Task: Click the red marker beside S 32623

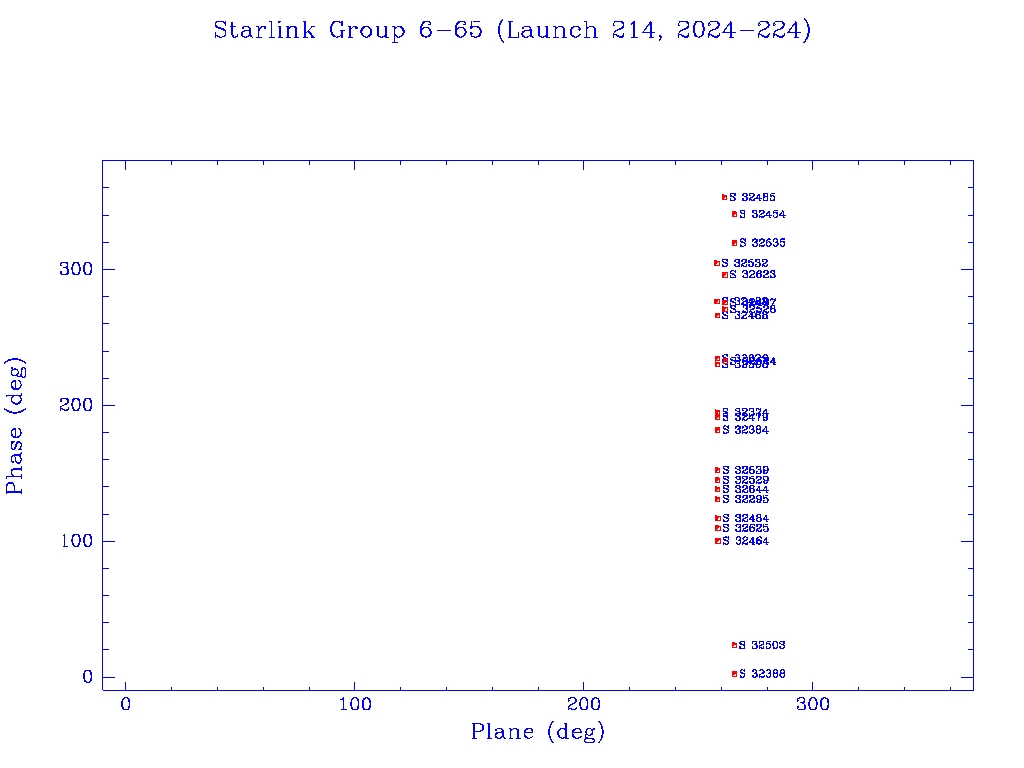Action: (725, 275)
